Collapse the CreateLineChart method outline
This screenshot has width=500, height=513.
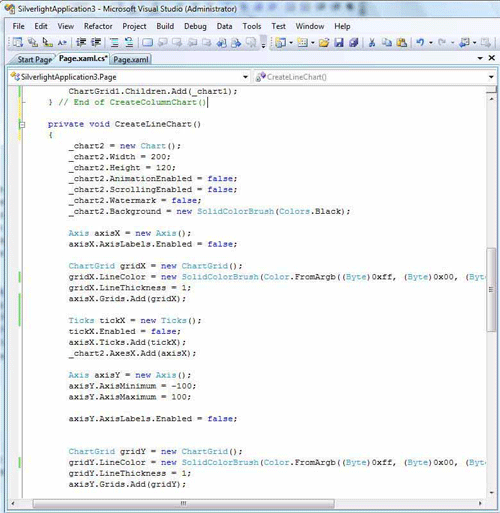coord(22,125)
